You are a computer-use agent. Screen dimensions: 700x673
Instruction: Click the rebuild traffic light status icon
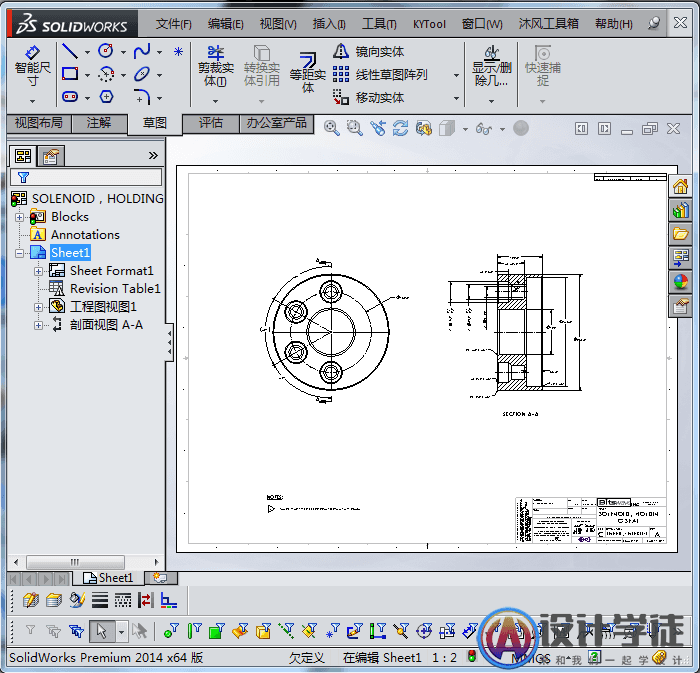(472, 656)
